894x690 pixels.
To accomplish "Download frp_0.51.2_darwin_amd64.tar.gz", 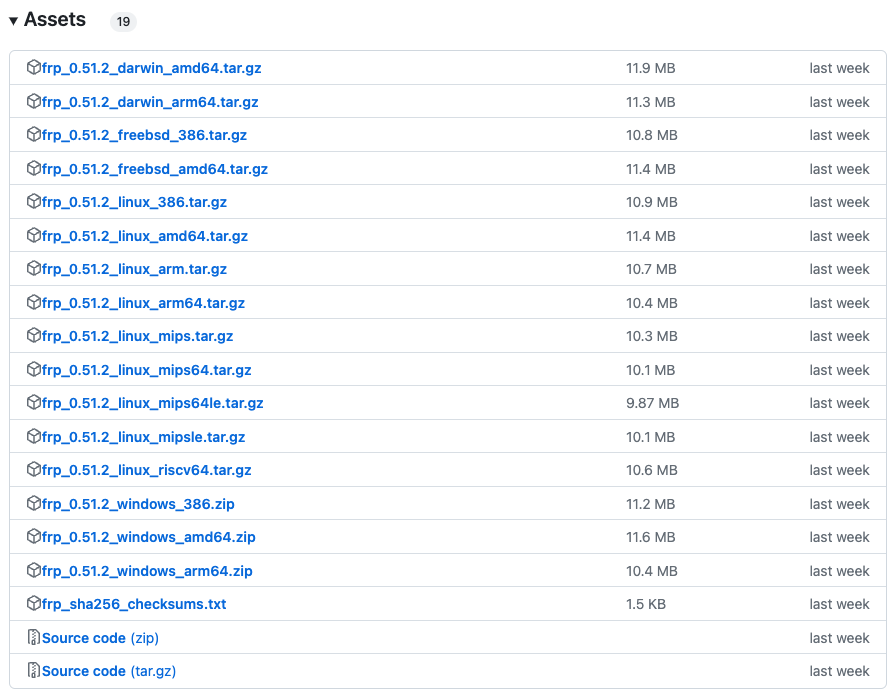I will (152, 68).
